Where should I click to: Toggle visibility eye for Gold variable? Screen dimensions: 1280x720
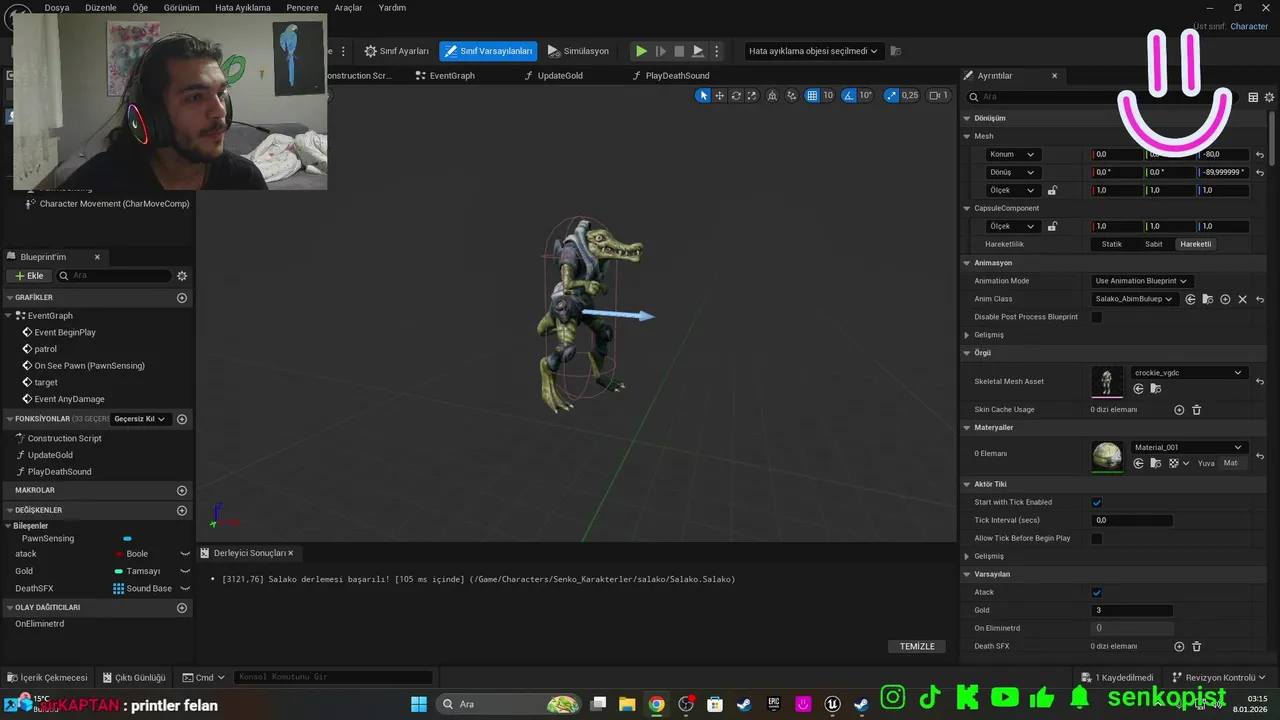coord(185,571)
